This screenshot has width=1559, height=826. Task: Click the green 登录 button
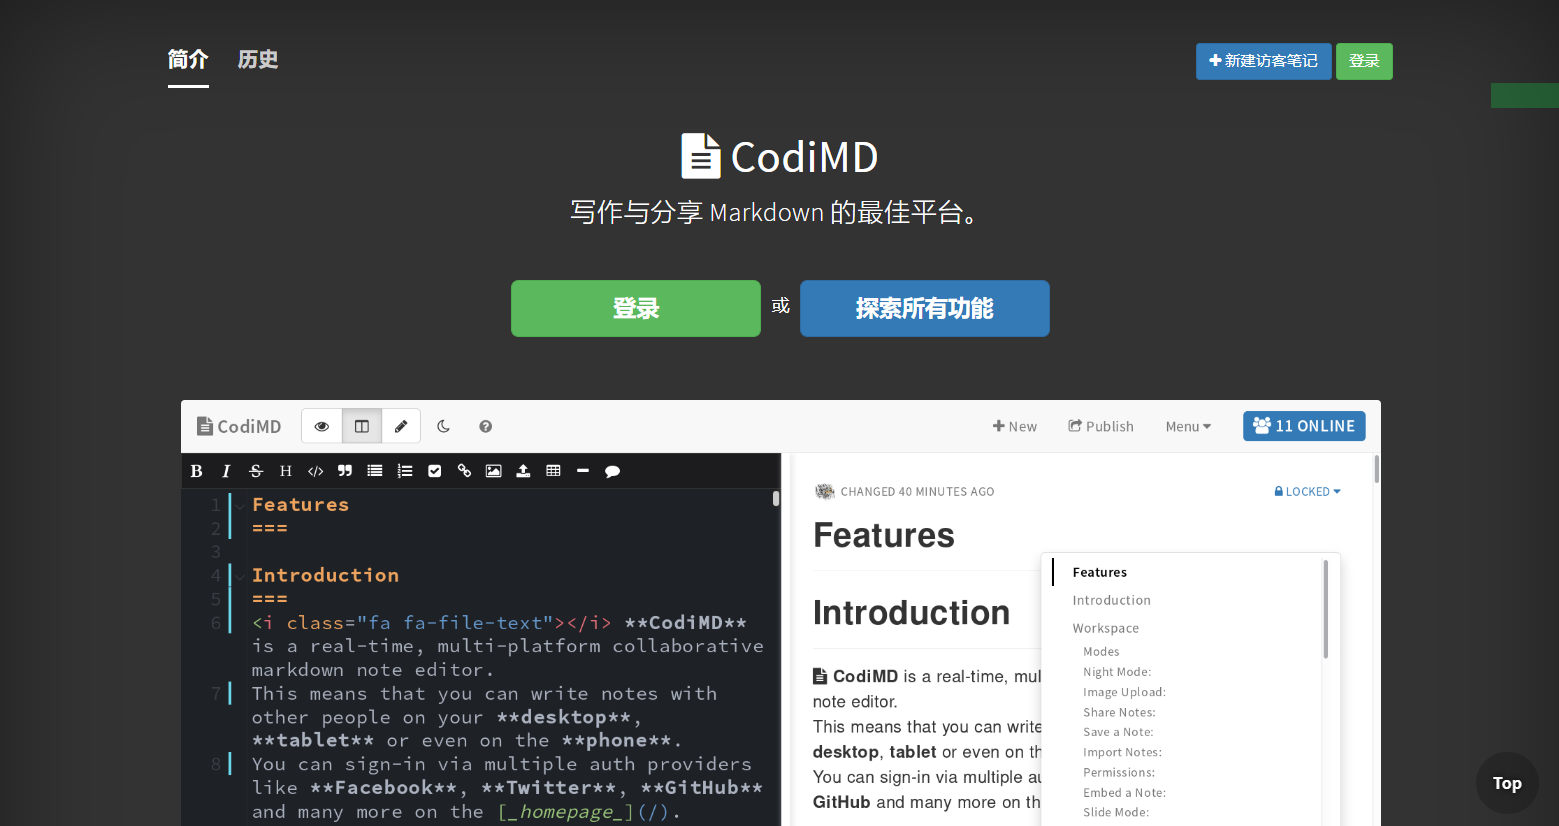tap(635, 308)
